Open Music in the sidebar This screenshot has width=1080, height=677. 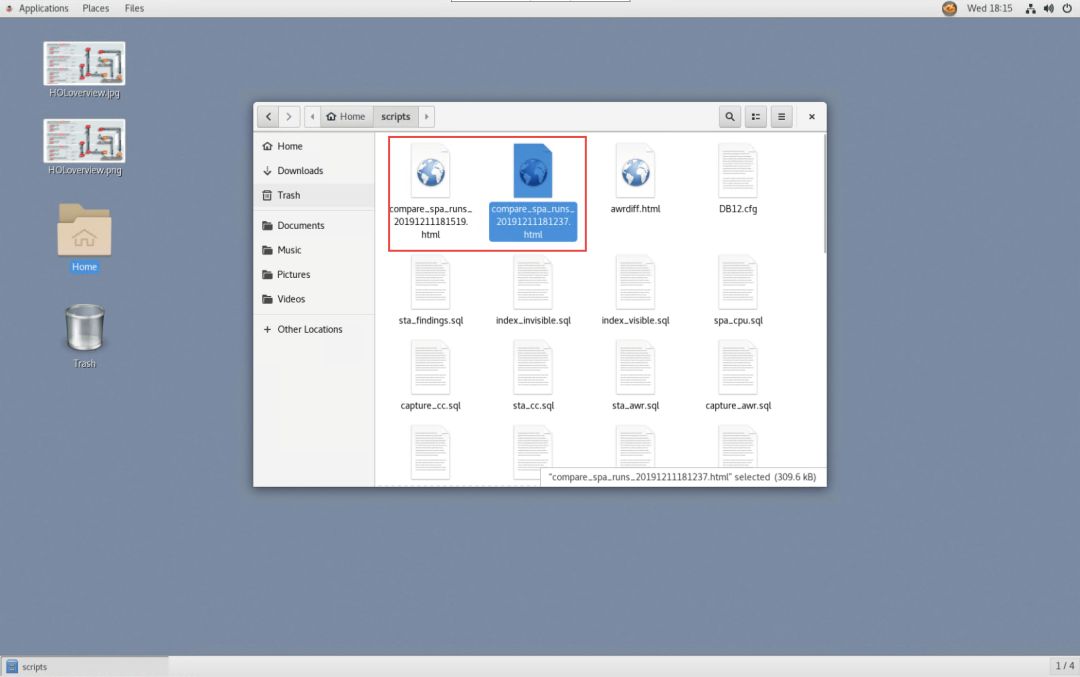[x=314, y=250]
